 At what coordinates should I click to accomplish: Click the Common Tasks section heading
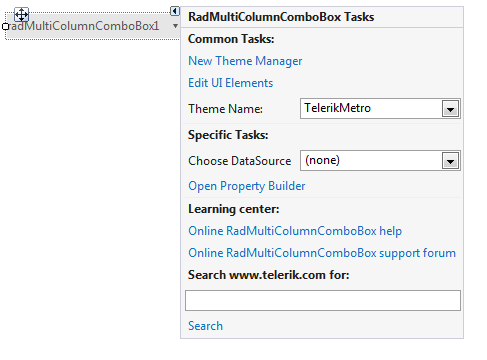point(231,39)
